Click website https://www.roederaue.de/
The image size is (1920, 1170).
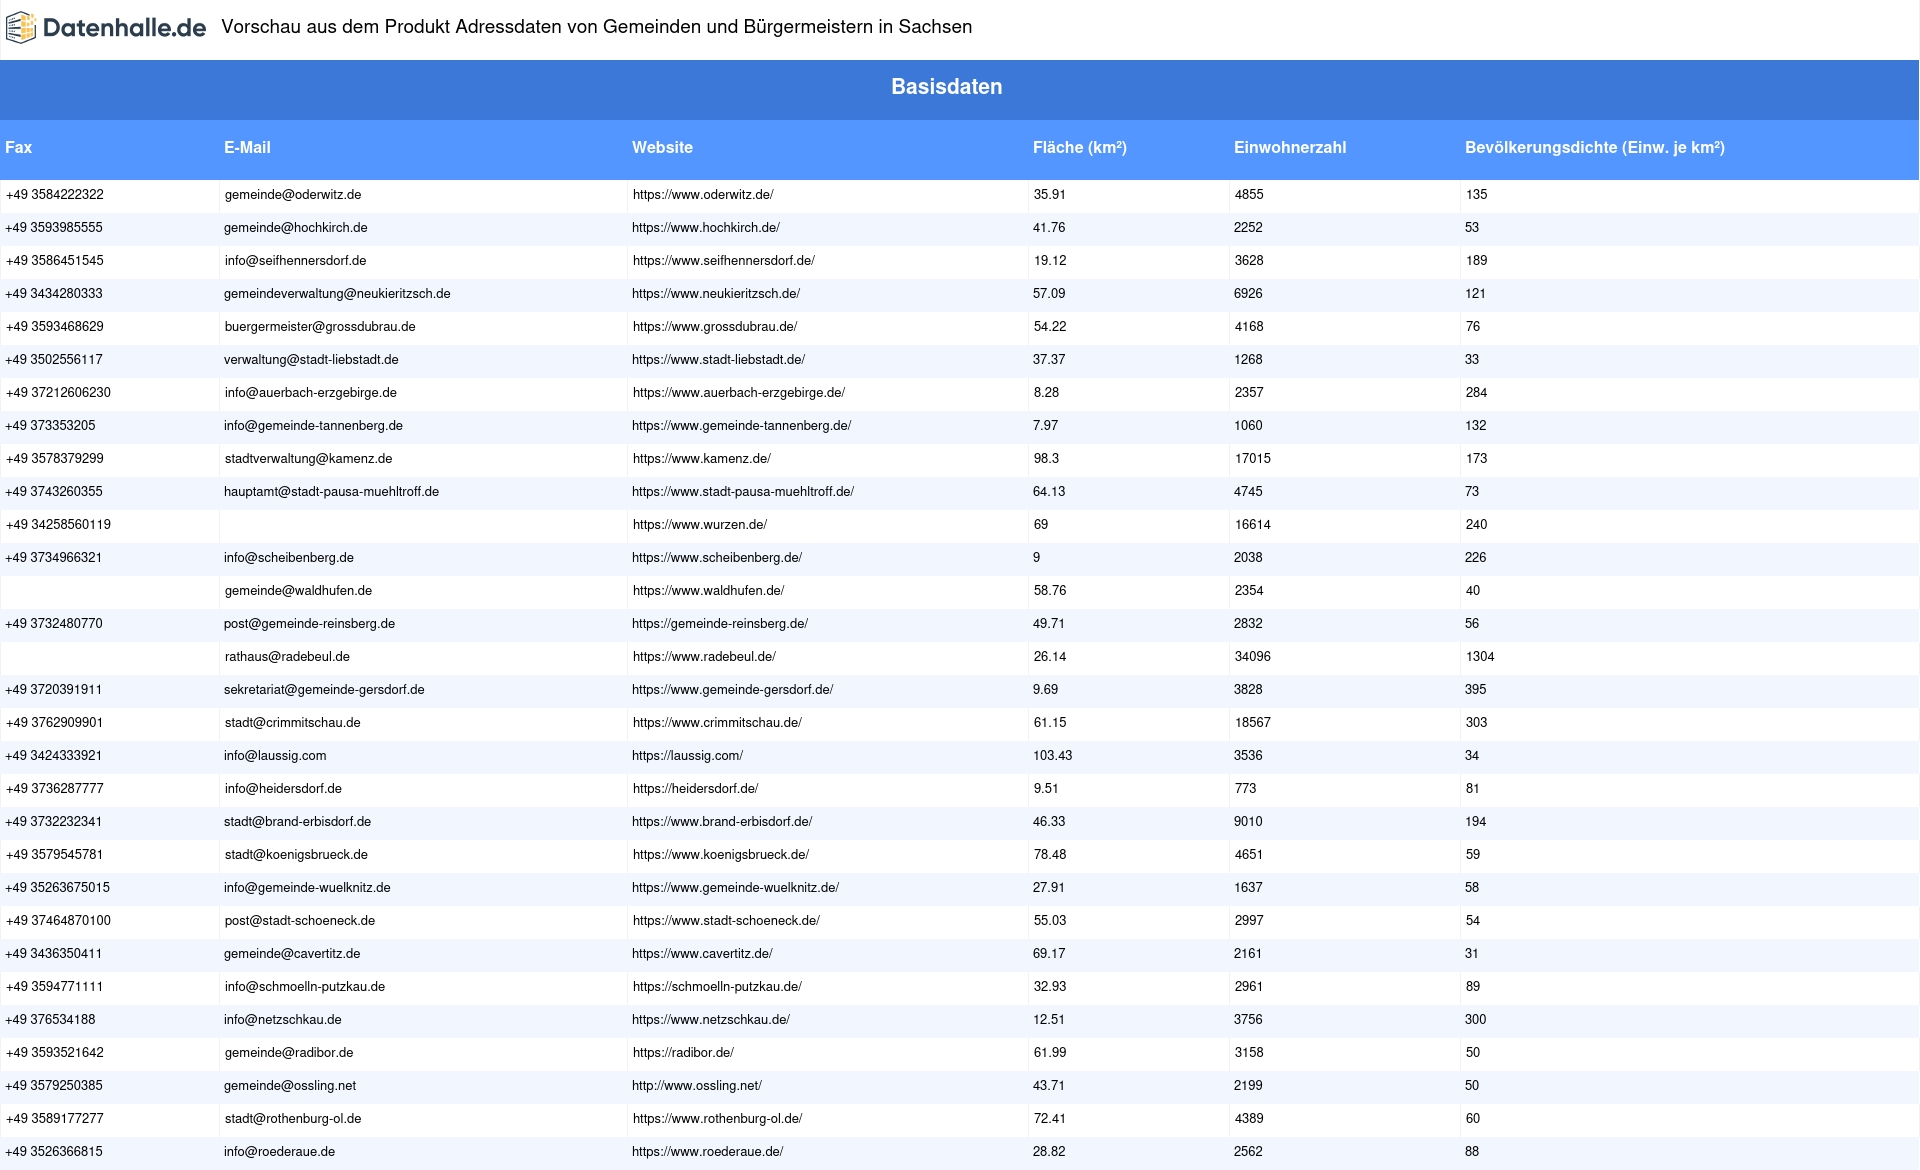pyautogui.click(x=708, y=1152)
